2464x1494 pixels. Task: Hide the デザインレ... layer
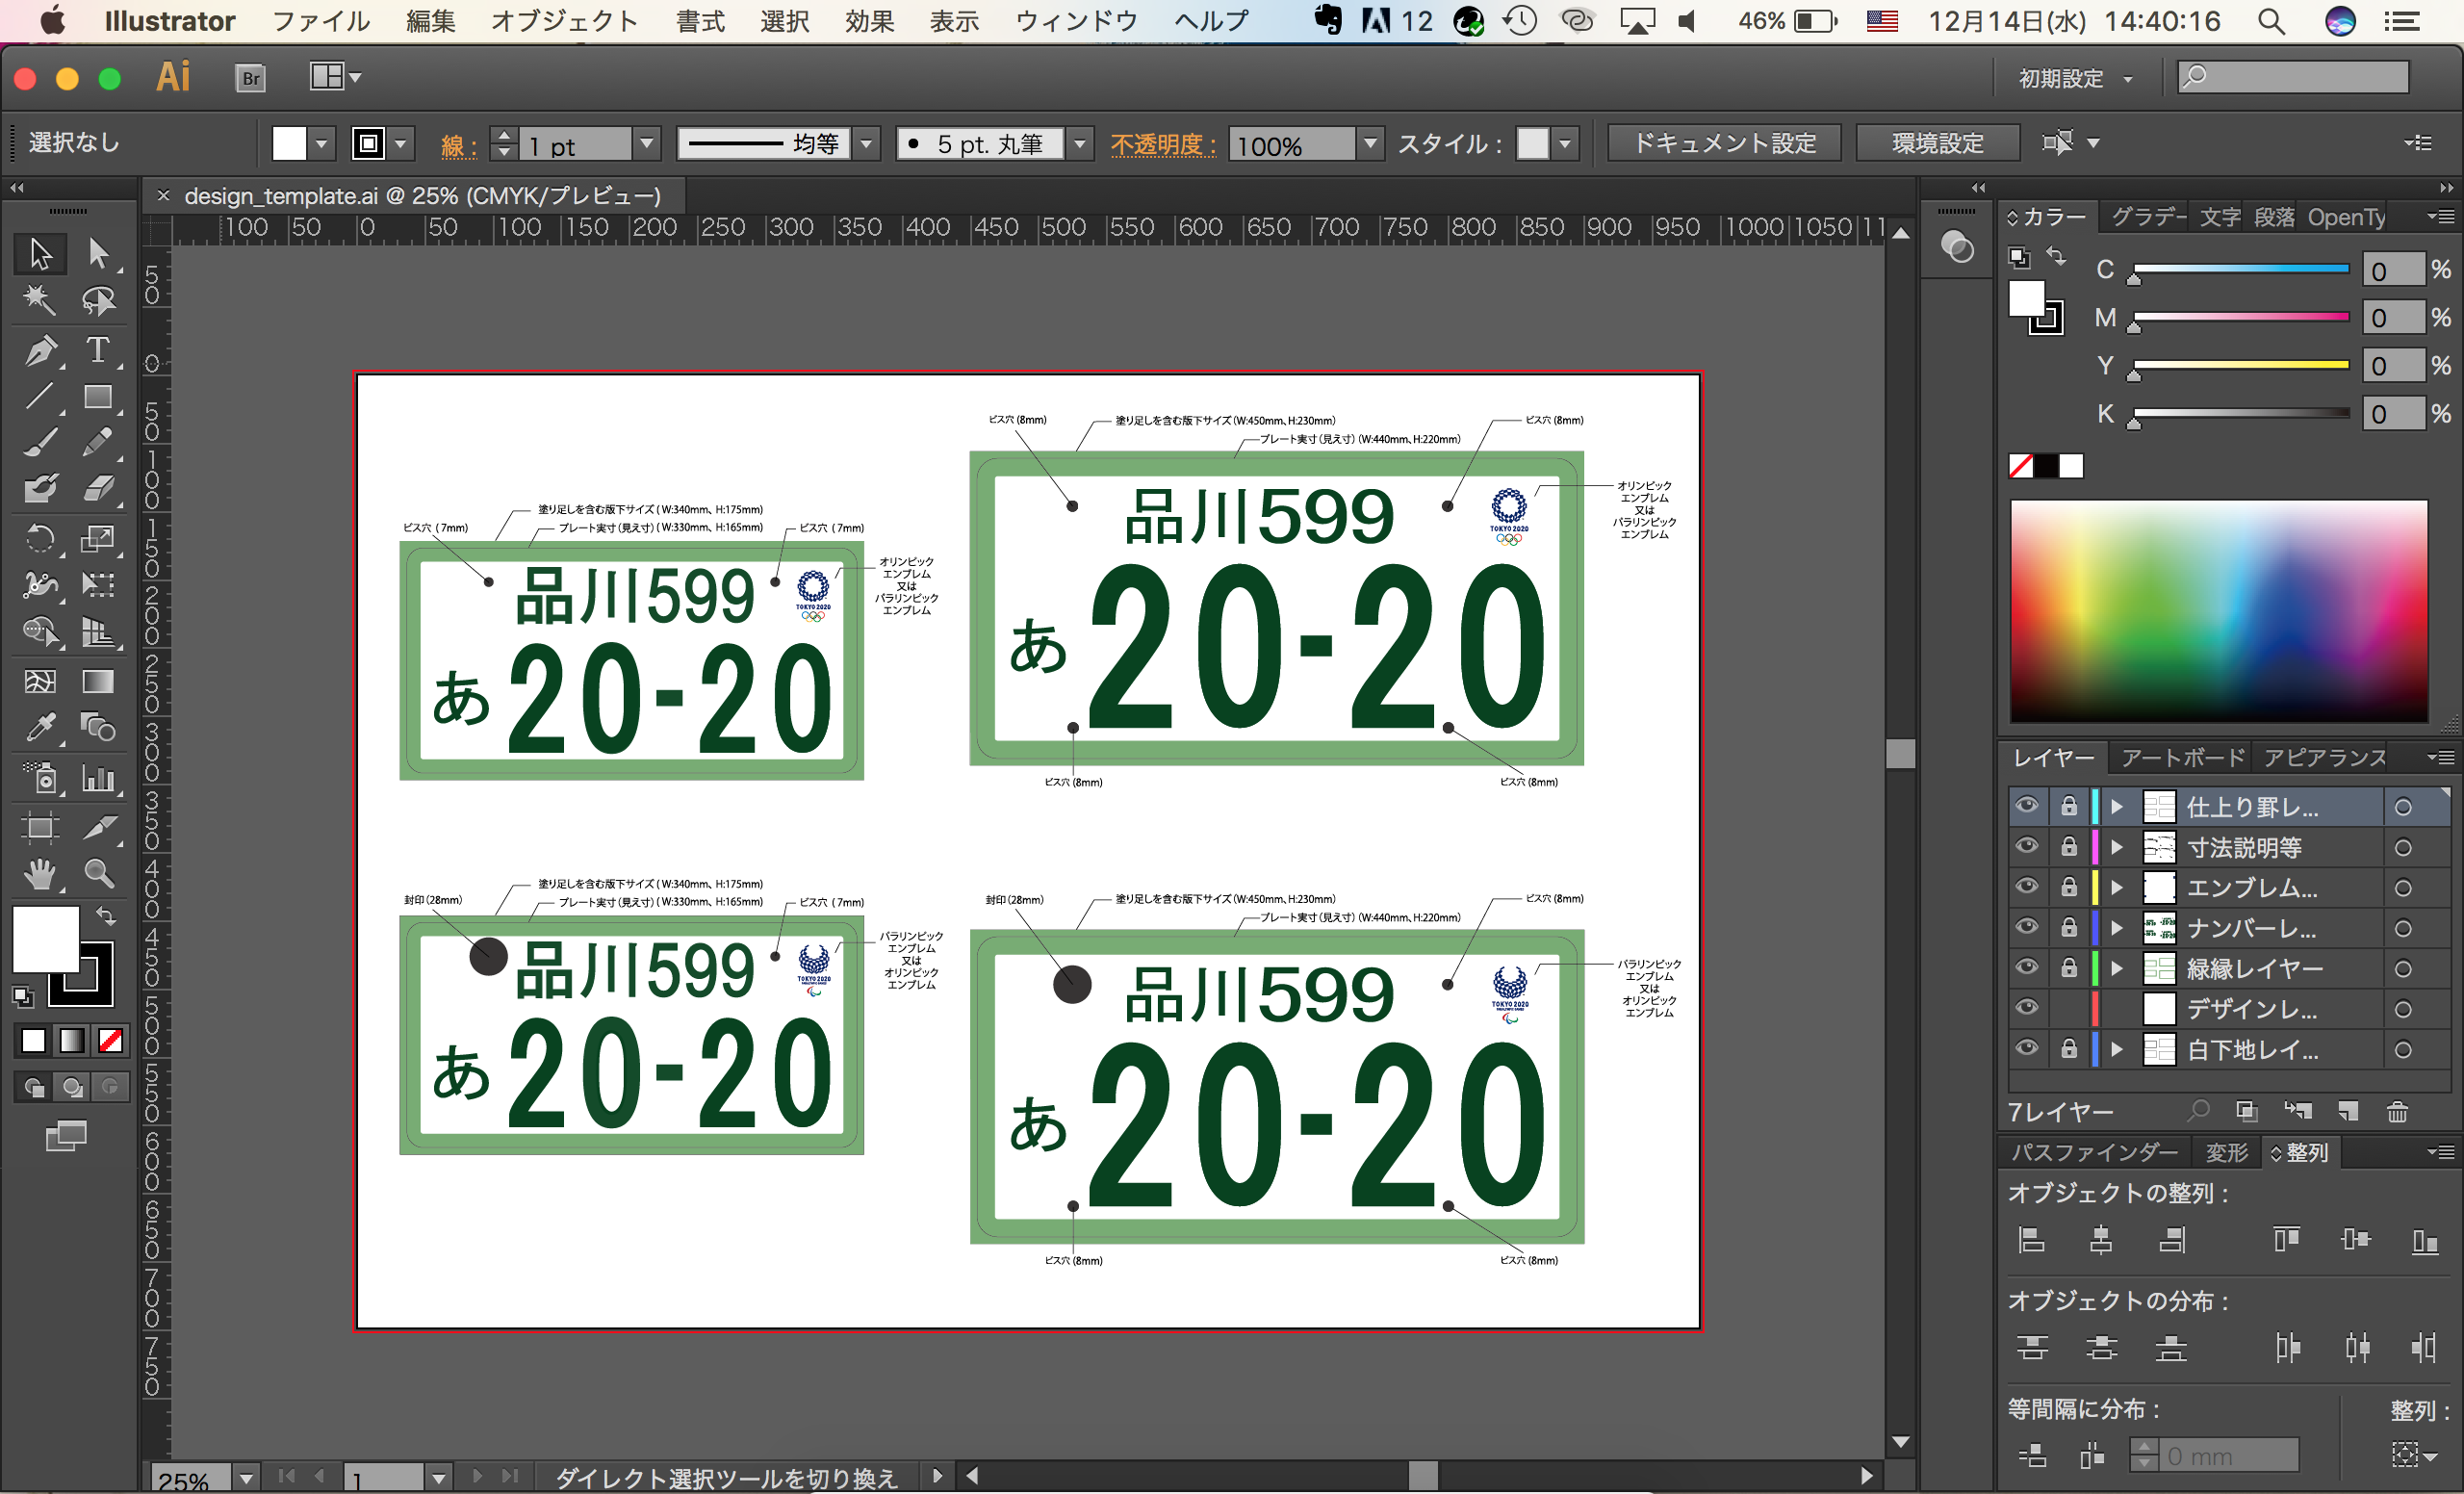[x=2026, y=1008]
